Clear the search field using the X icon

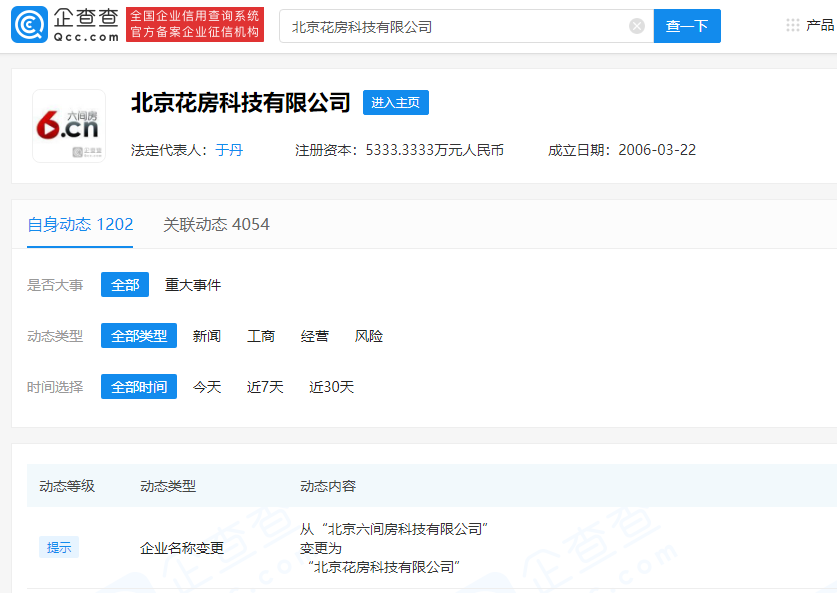pyautogui.click(x=636, y=25)
